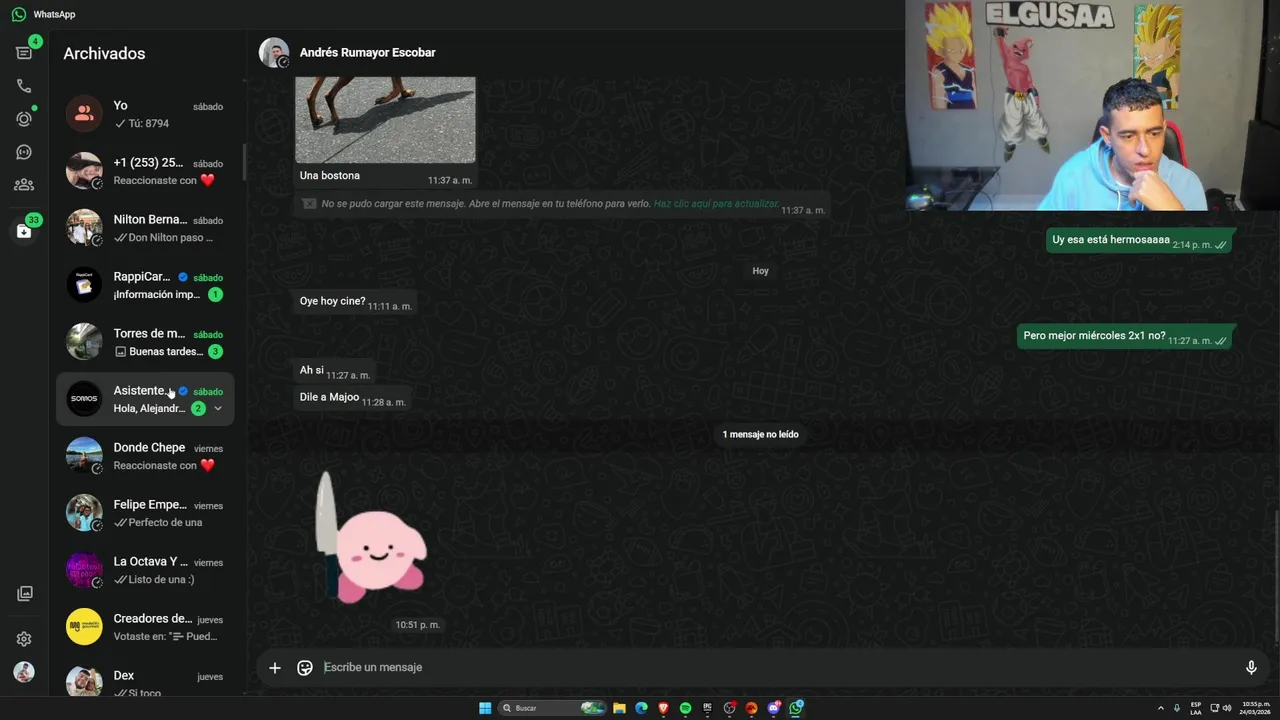
Task: Expand the Asistente chat options chevron
Action: (x=218, y=408)
